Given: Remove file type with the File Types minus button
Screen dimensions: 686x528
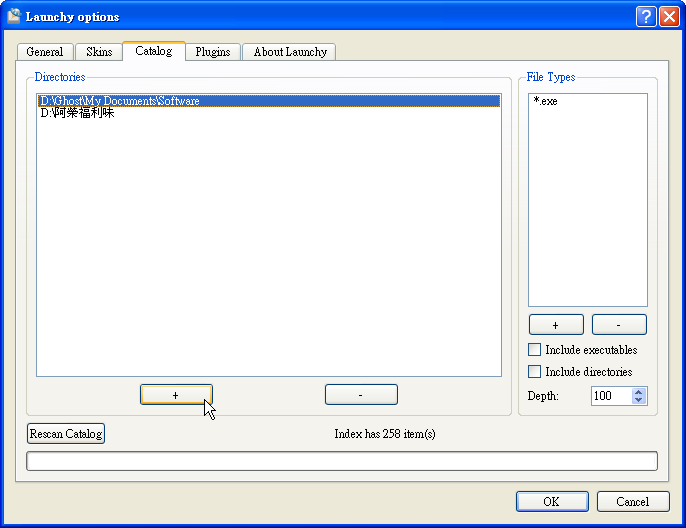Looking at the screenshot, I should [x=619, y=325].
